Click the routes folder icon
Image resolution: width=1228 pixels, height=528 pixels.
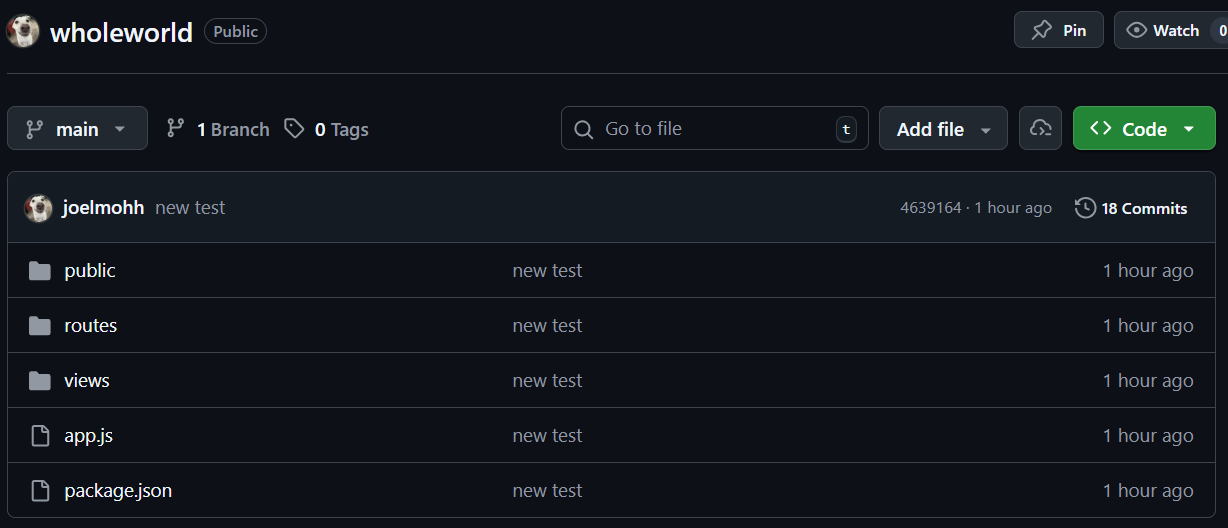tap(40, 326)
